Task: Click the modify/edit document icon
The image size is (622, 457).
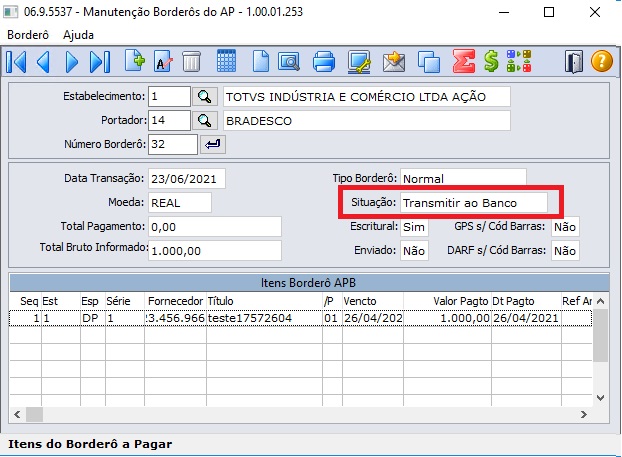Action: [x=163, y=61]
